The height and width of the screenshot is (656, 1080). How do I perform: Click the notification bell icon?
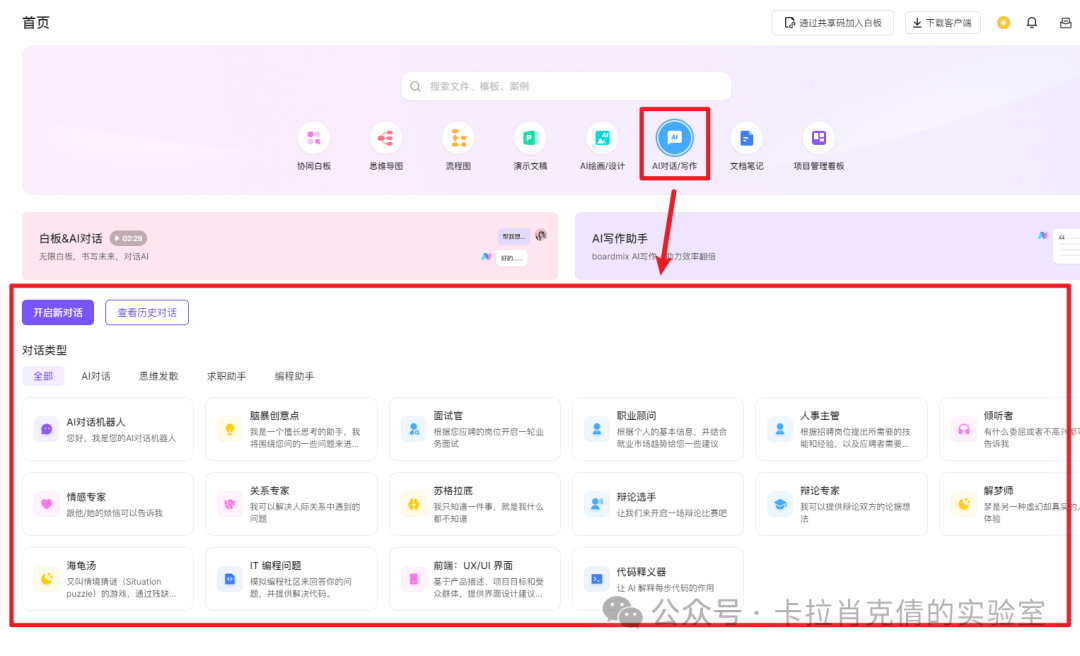[1032, 23]
